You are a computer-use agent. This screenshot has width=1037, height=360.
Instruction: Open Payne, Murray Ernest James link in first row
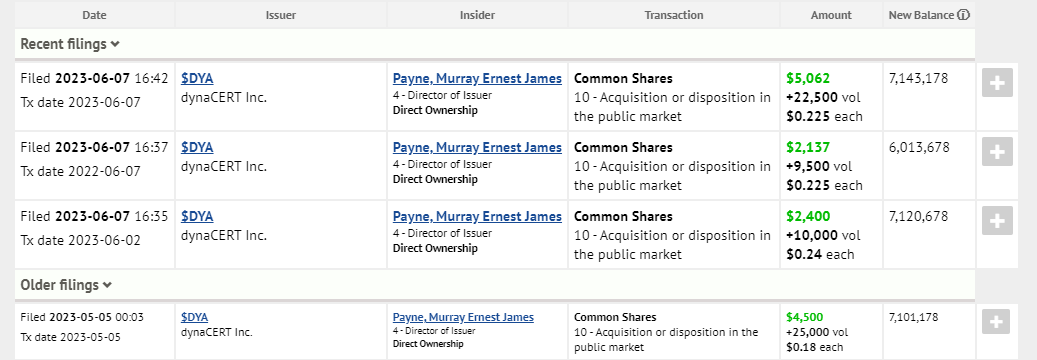pos(477,79)
